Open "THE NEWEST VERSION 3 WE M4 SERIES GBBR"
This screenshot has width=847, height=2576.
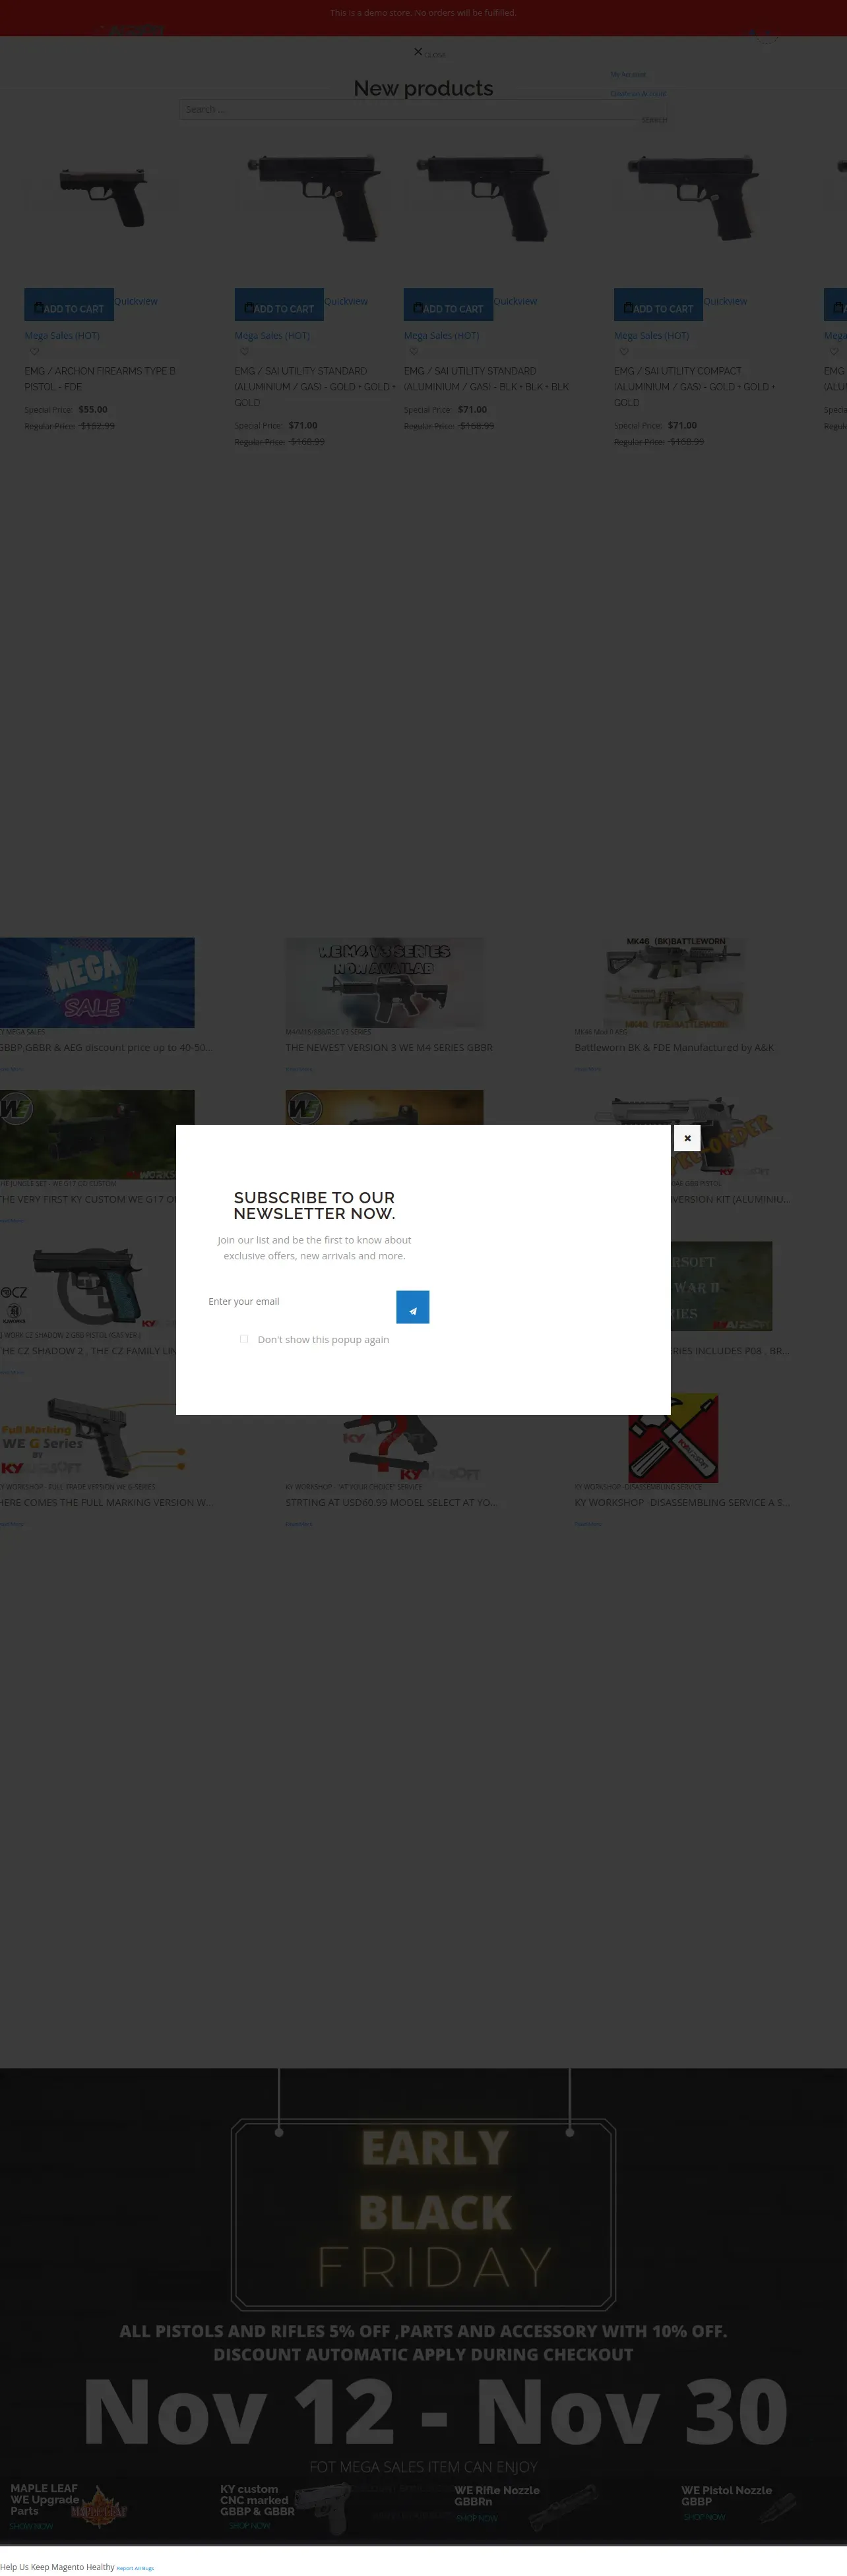389,1048
